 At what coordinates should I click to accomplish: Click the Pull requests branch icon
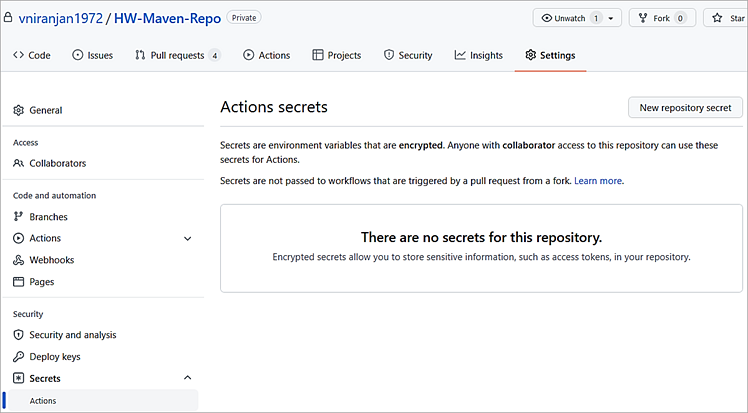pos(140,55)
